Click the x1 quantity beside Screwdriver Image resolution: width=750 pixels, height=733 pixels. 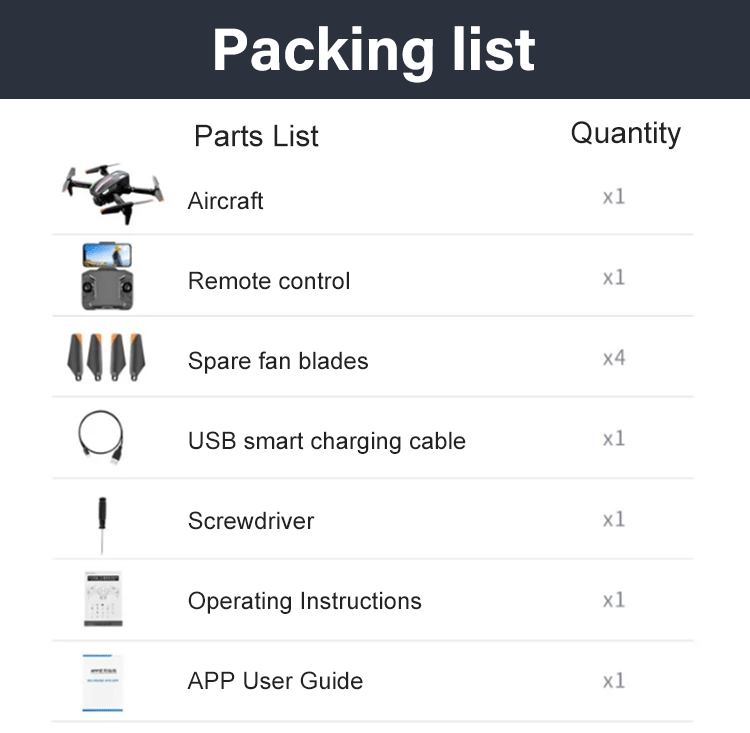click(614, 520)
